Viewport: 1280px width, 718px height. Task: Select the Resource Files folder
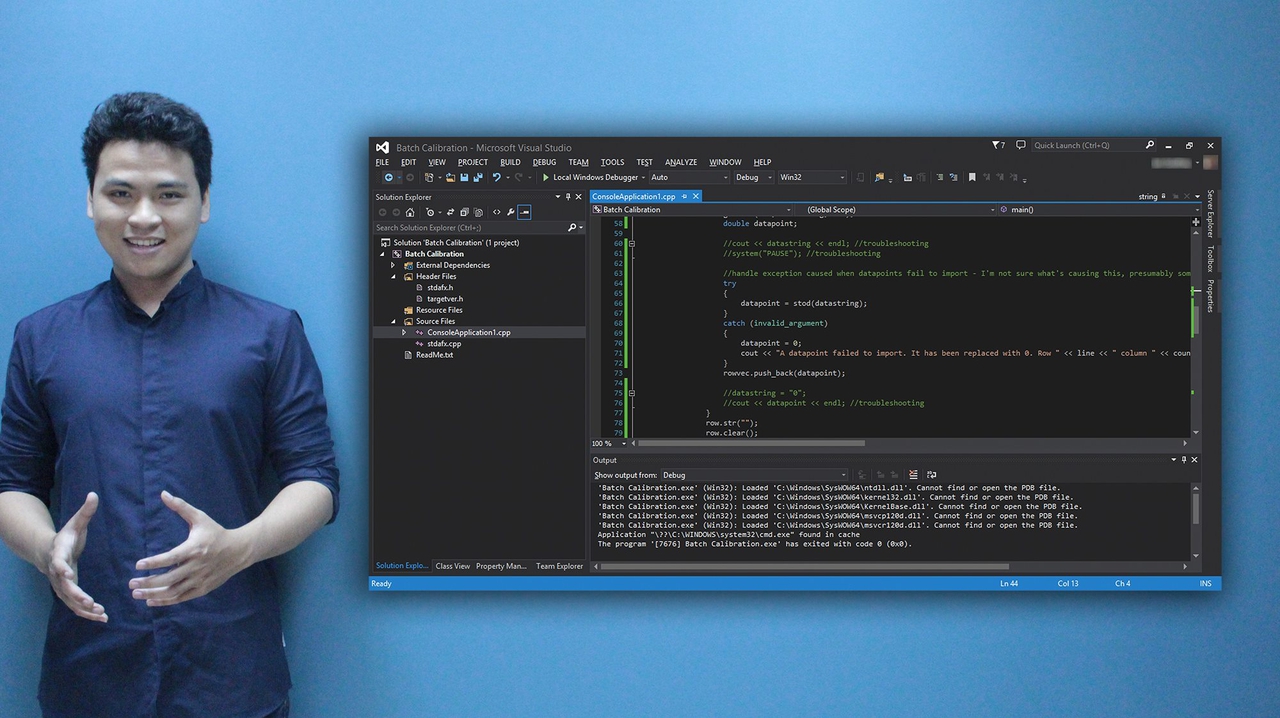[x=439, y=310]
